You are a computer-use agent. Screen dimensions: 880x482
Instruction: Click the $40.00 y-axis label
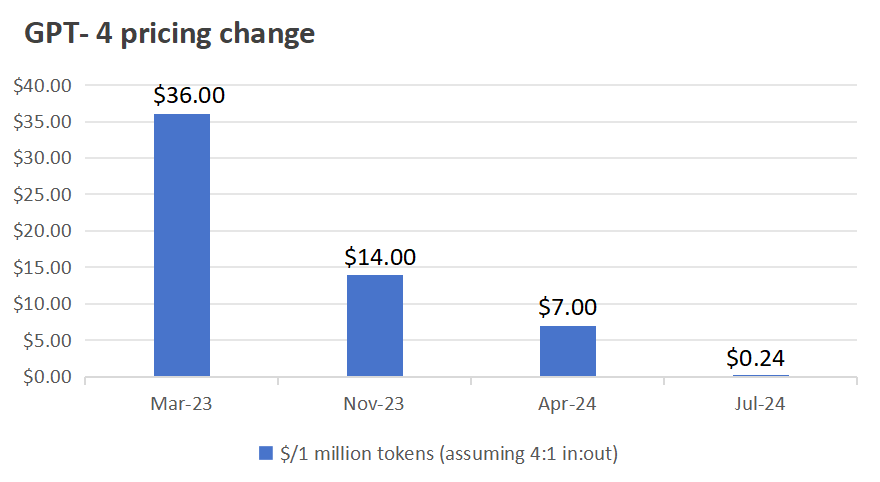pyautogui.click(x=43, y=86)
